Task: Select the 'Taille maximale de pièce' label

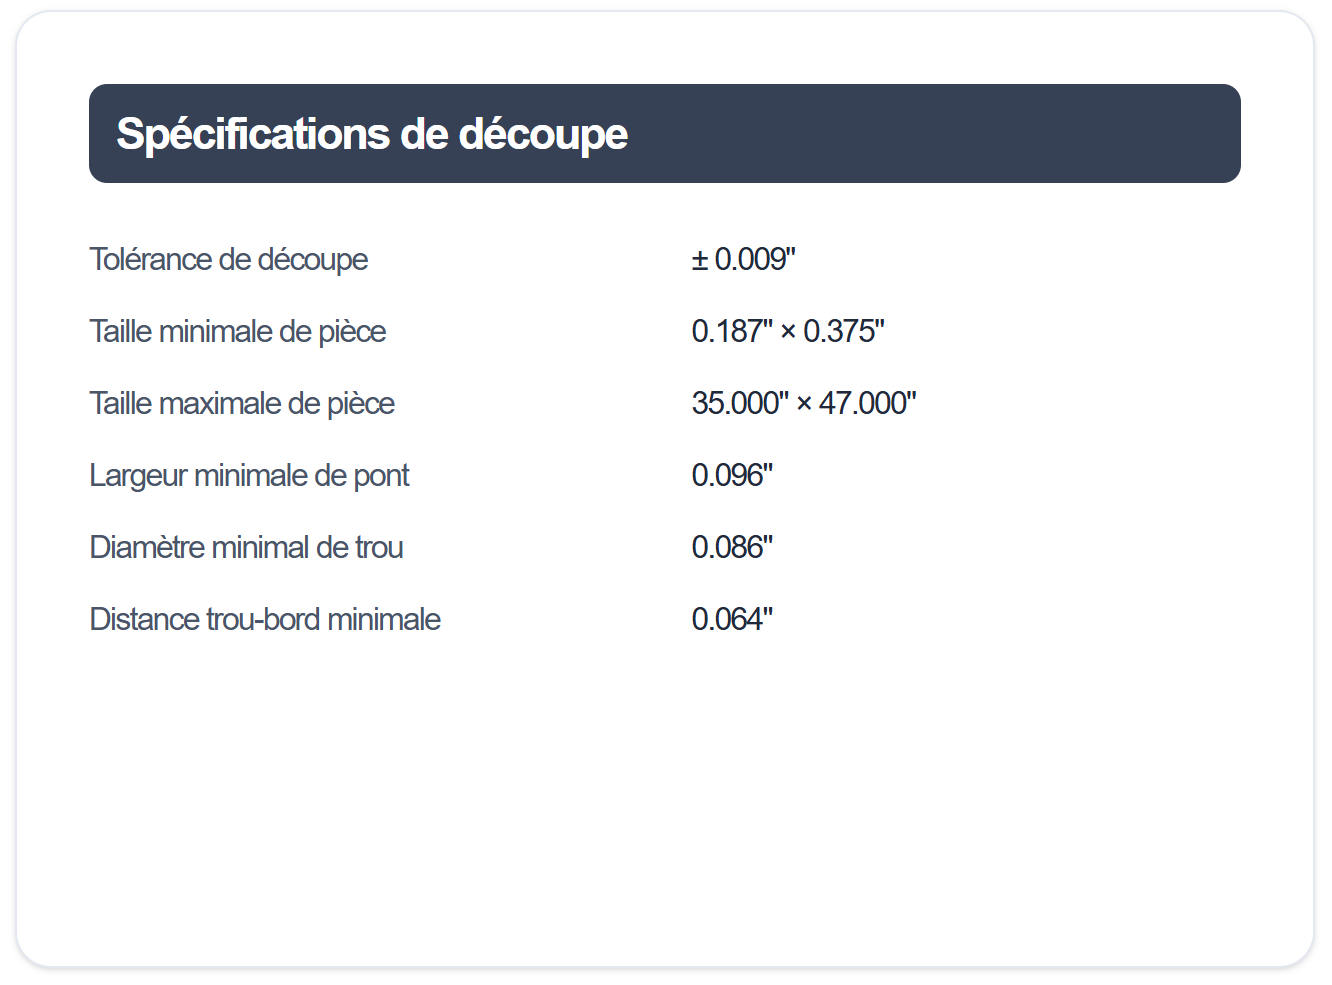Action: (x=242, y=404)
